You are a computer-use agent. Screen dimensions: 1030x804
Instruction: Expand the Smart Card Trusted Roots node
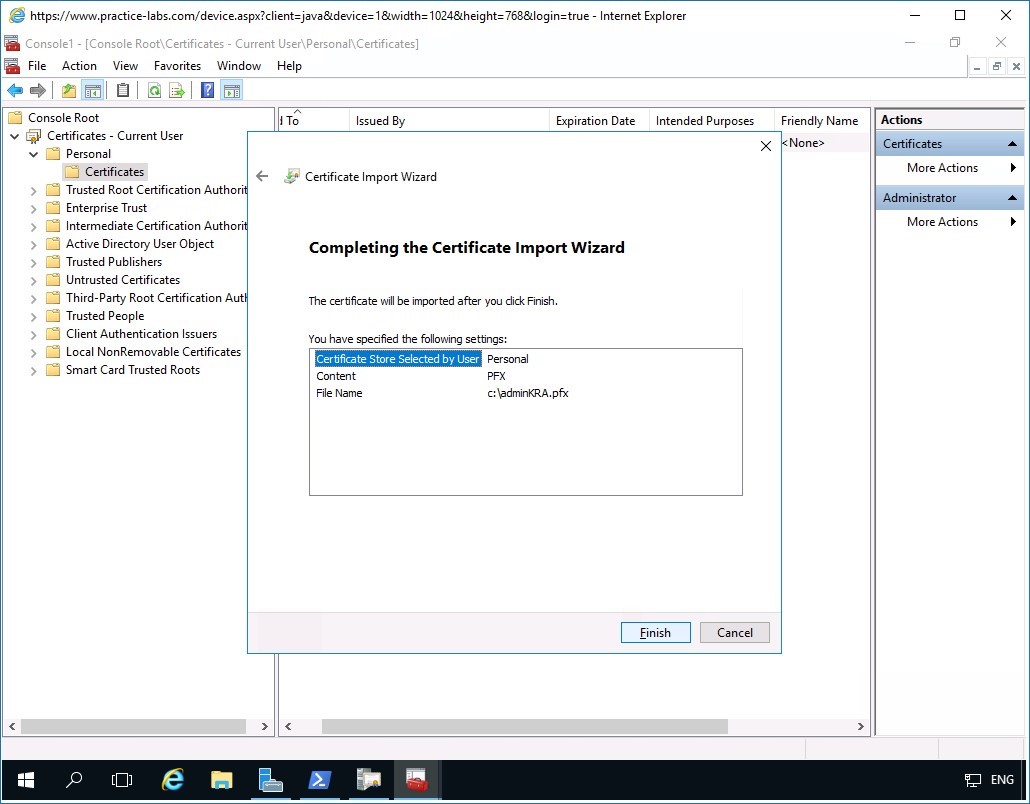pos(34,370)
